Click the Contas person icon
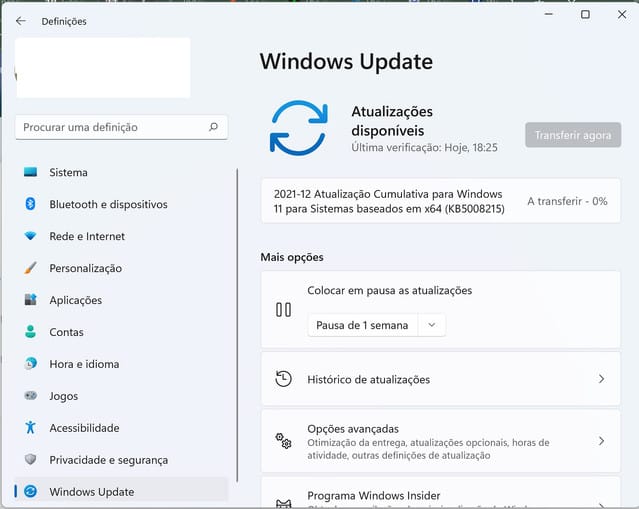 pos(30,332)
